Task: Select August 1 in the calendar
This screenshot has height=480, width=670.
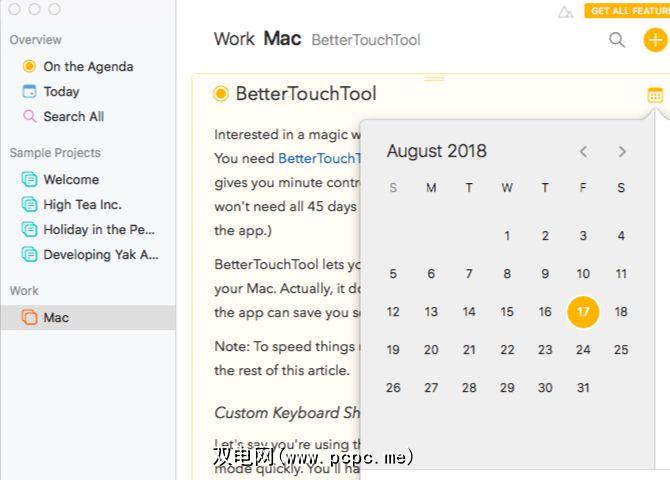Action: coord(507,236)
